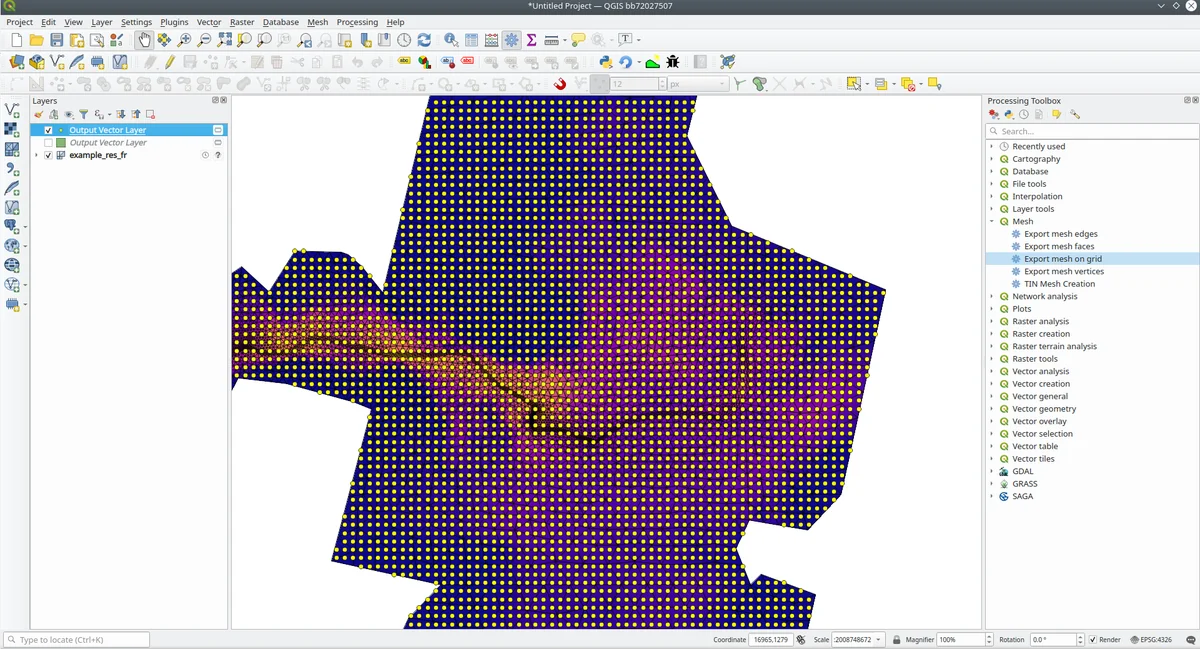Open the Mesh menu in menu bar
Viewport: 1200px width, 649px height.
tap(317, 22)
